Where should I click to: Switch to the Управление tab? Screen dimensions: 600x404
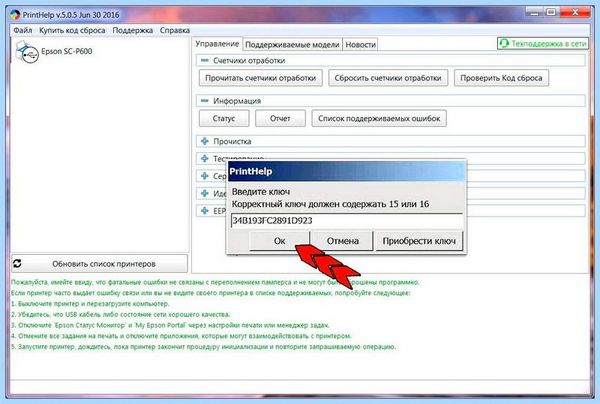(x=217, y=44)
